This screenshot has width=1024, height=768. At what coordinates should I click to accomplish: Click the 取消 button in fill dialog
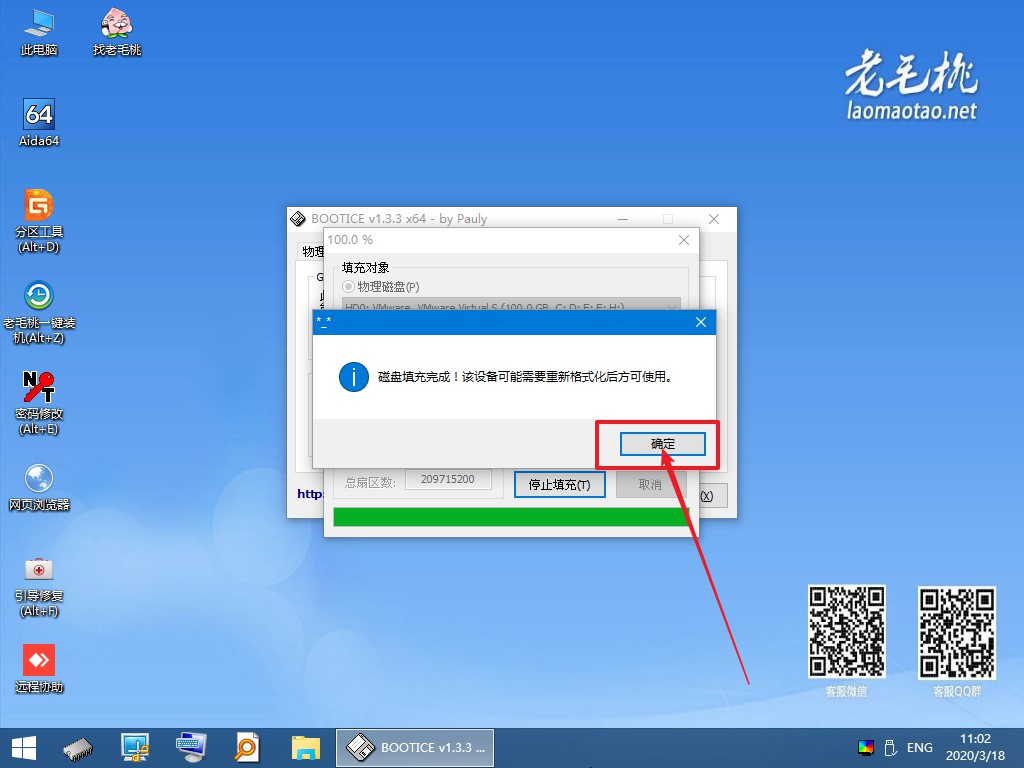pos(650,485)
